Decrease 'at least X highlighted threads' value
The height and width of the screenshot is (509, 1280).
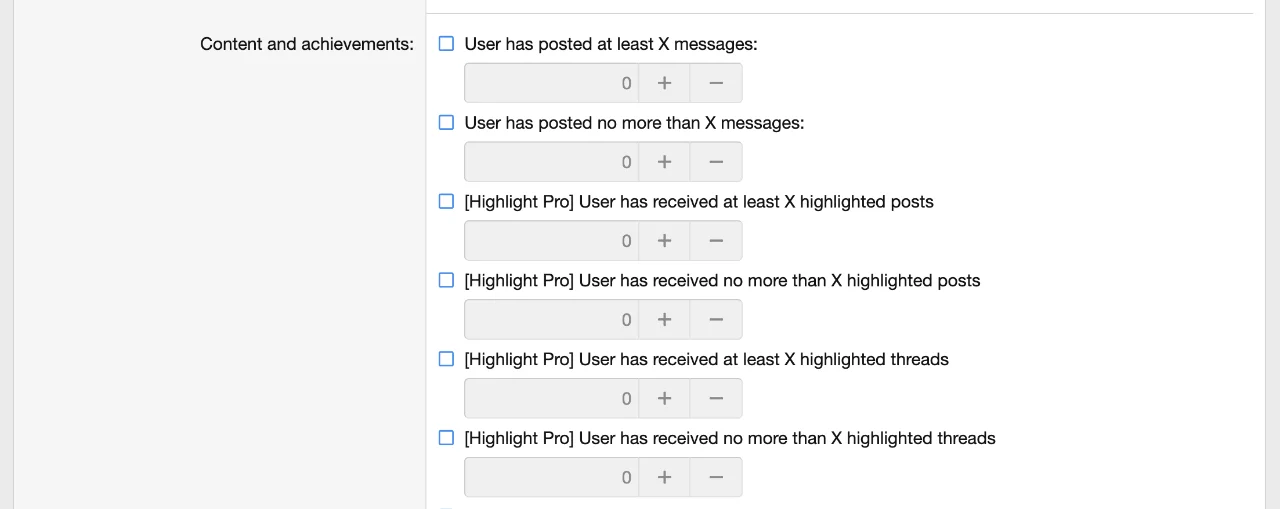tap(716, 398)
